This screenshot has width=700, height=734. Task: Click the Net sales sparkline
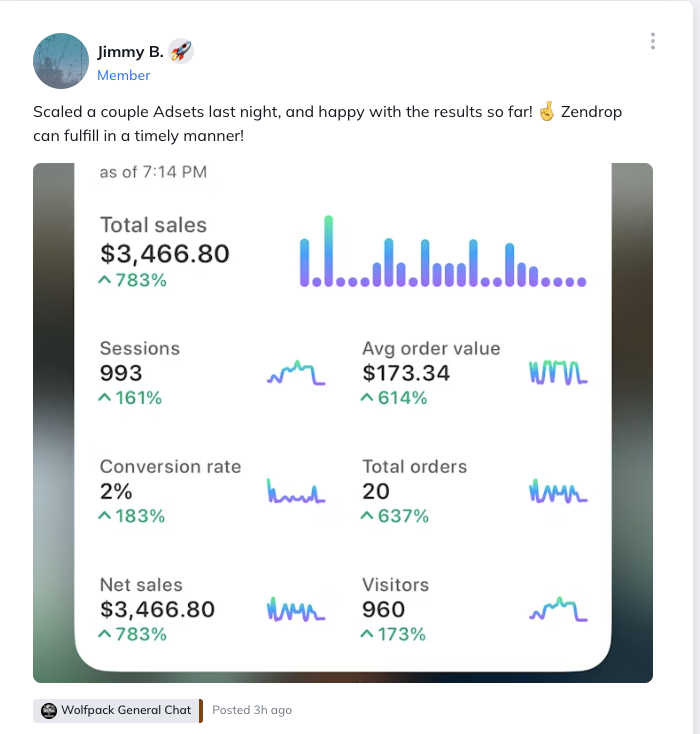pos(296,609)
